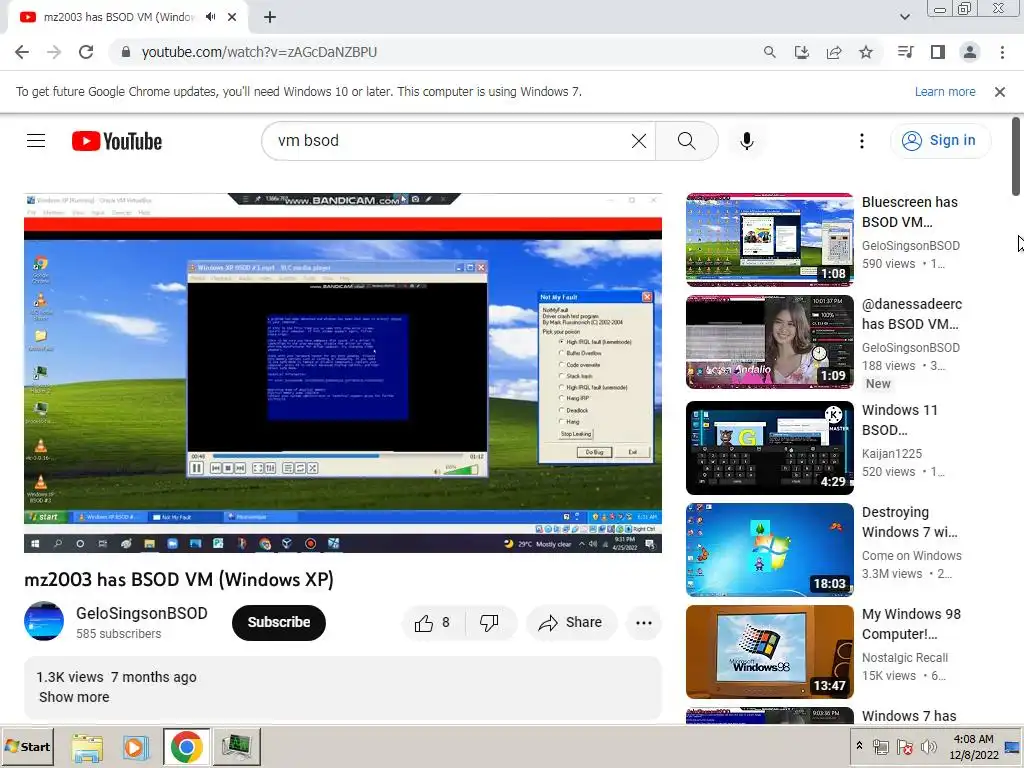The image size is (1024, 768).
Task: Close the mz2003 has BSOD VM tab
Action: pyautogui.click(x=232, y=17)
